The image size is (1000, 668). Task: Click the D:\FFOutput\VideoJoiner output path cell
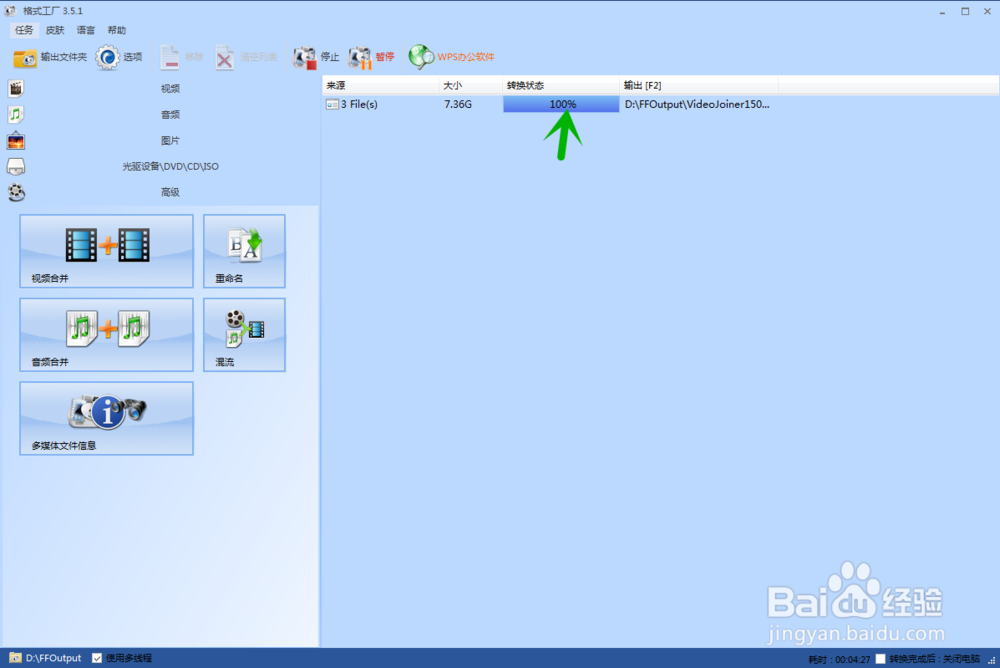click(697, 104)
